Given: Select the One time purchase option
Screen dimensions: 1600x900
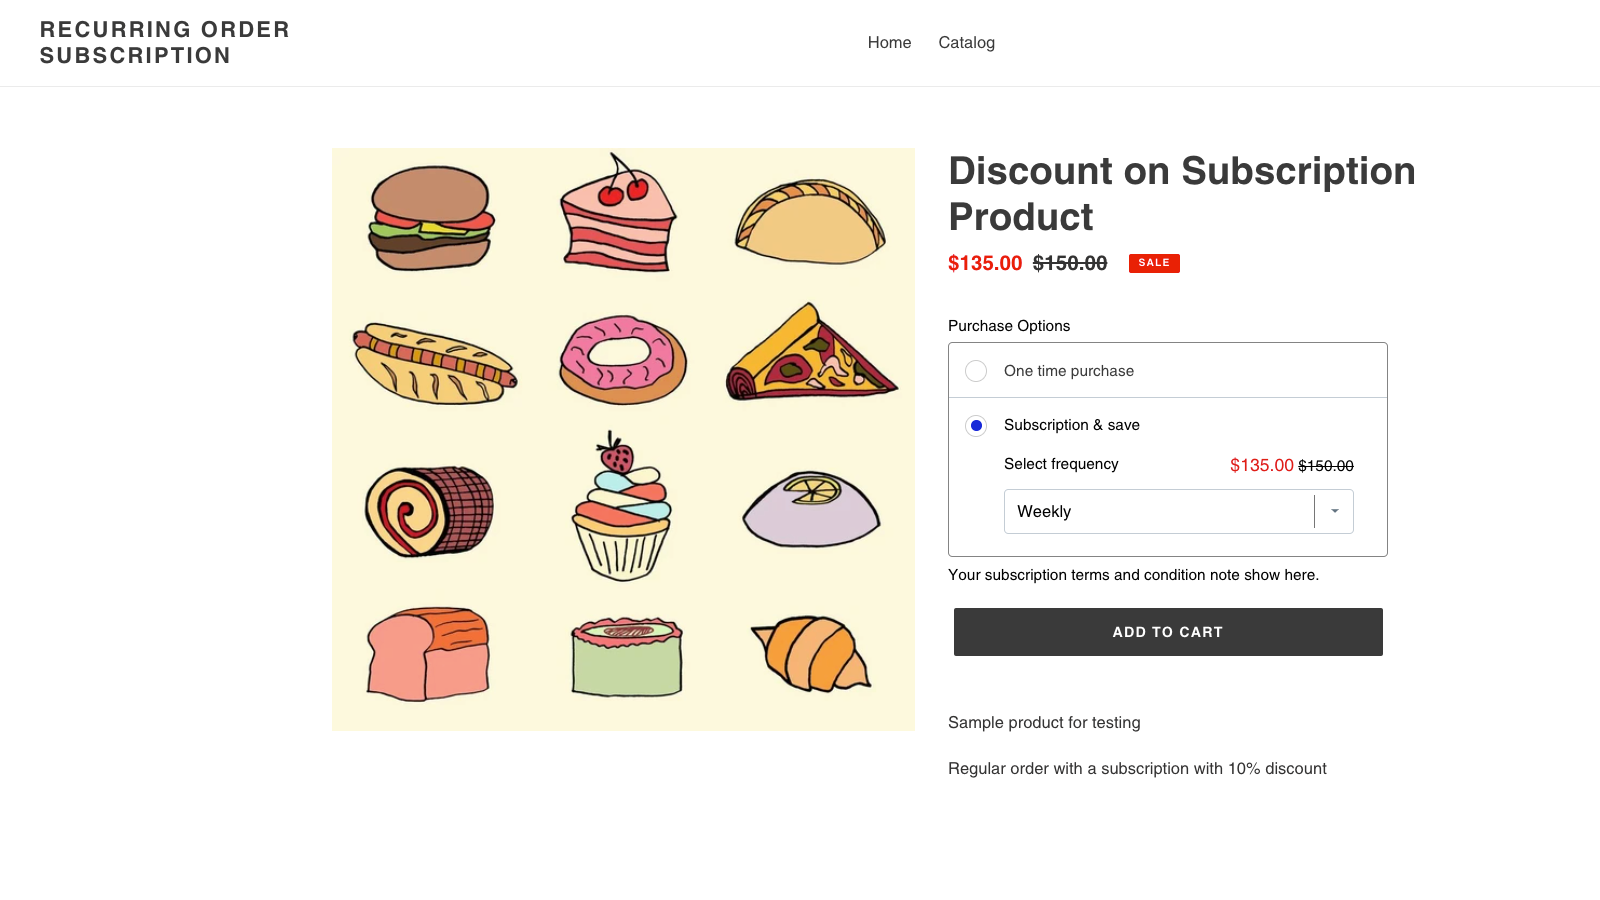Looking at the screenshot, I should tap(976, 370).
